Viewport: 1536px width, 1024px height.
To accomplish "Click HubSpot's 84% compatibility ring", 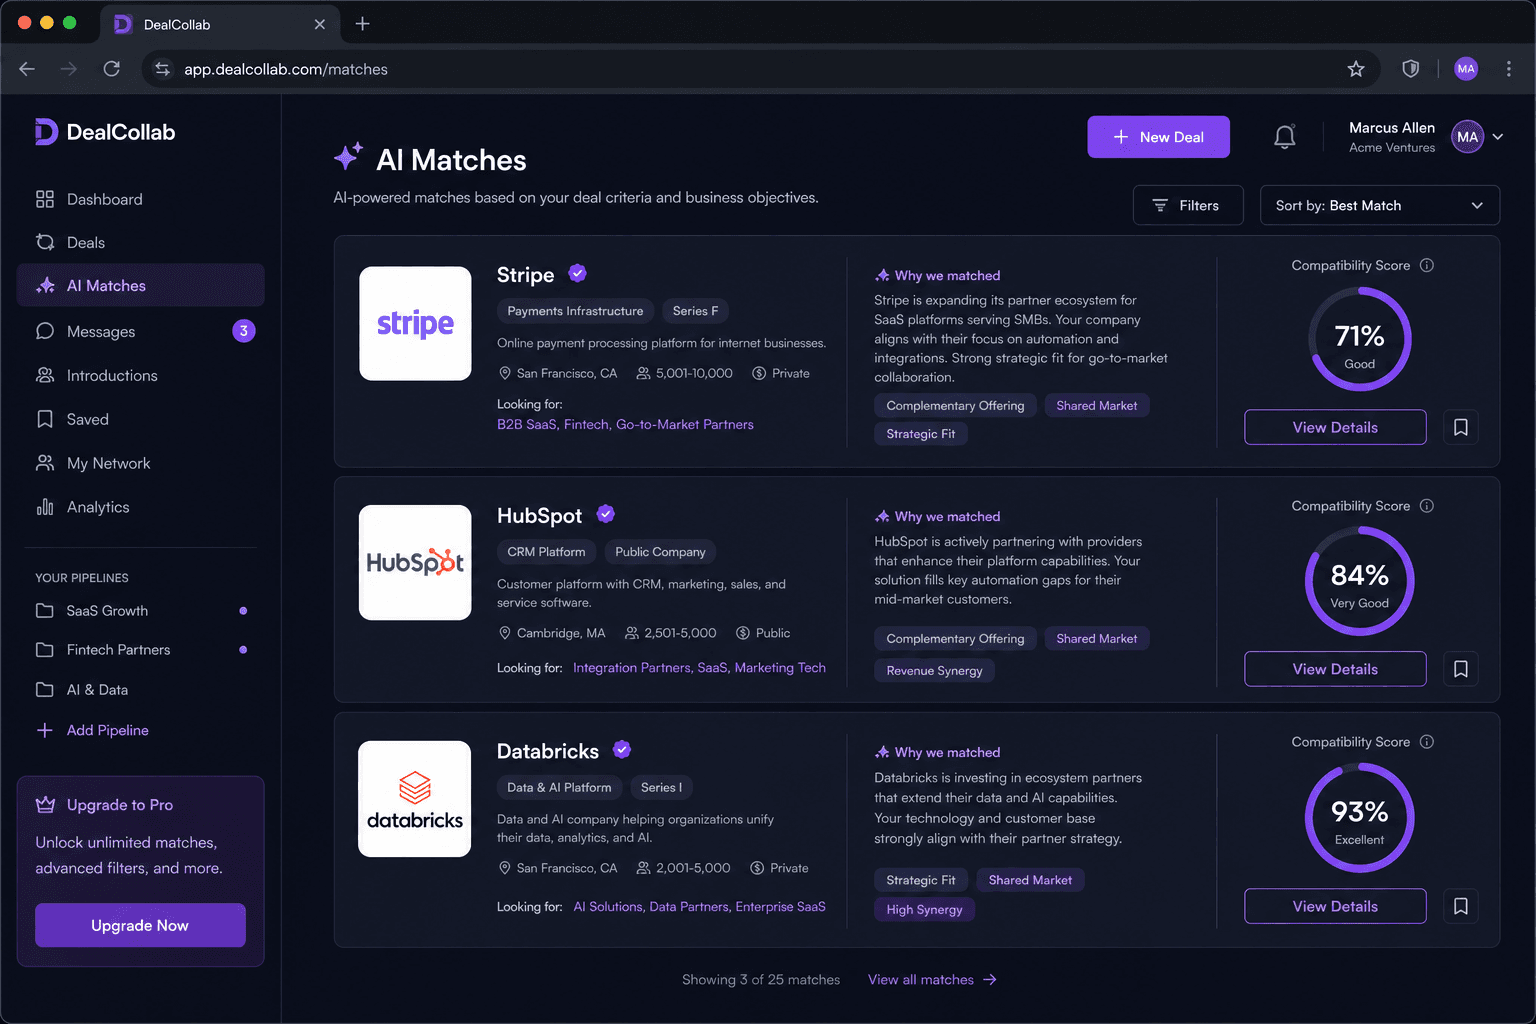I will tap(1360, 581).
